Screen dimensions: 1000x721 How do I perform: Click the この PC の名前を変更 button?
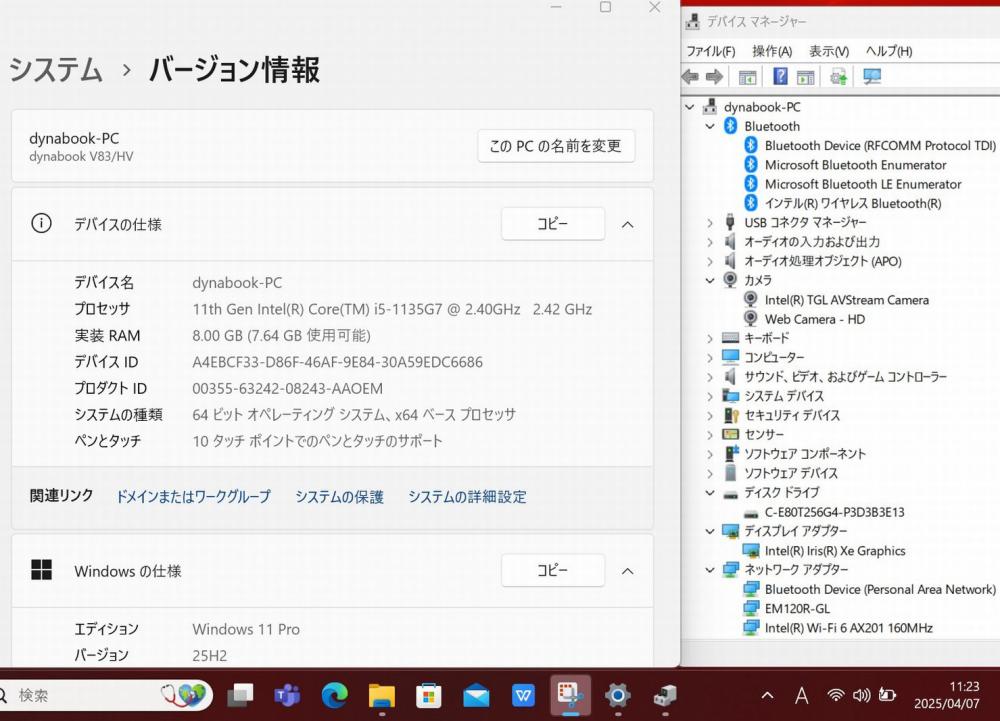point(555,146)
